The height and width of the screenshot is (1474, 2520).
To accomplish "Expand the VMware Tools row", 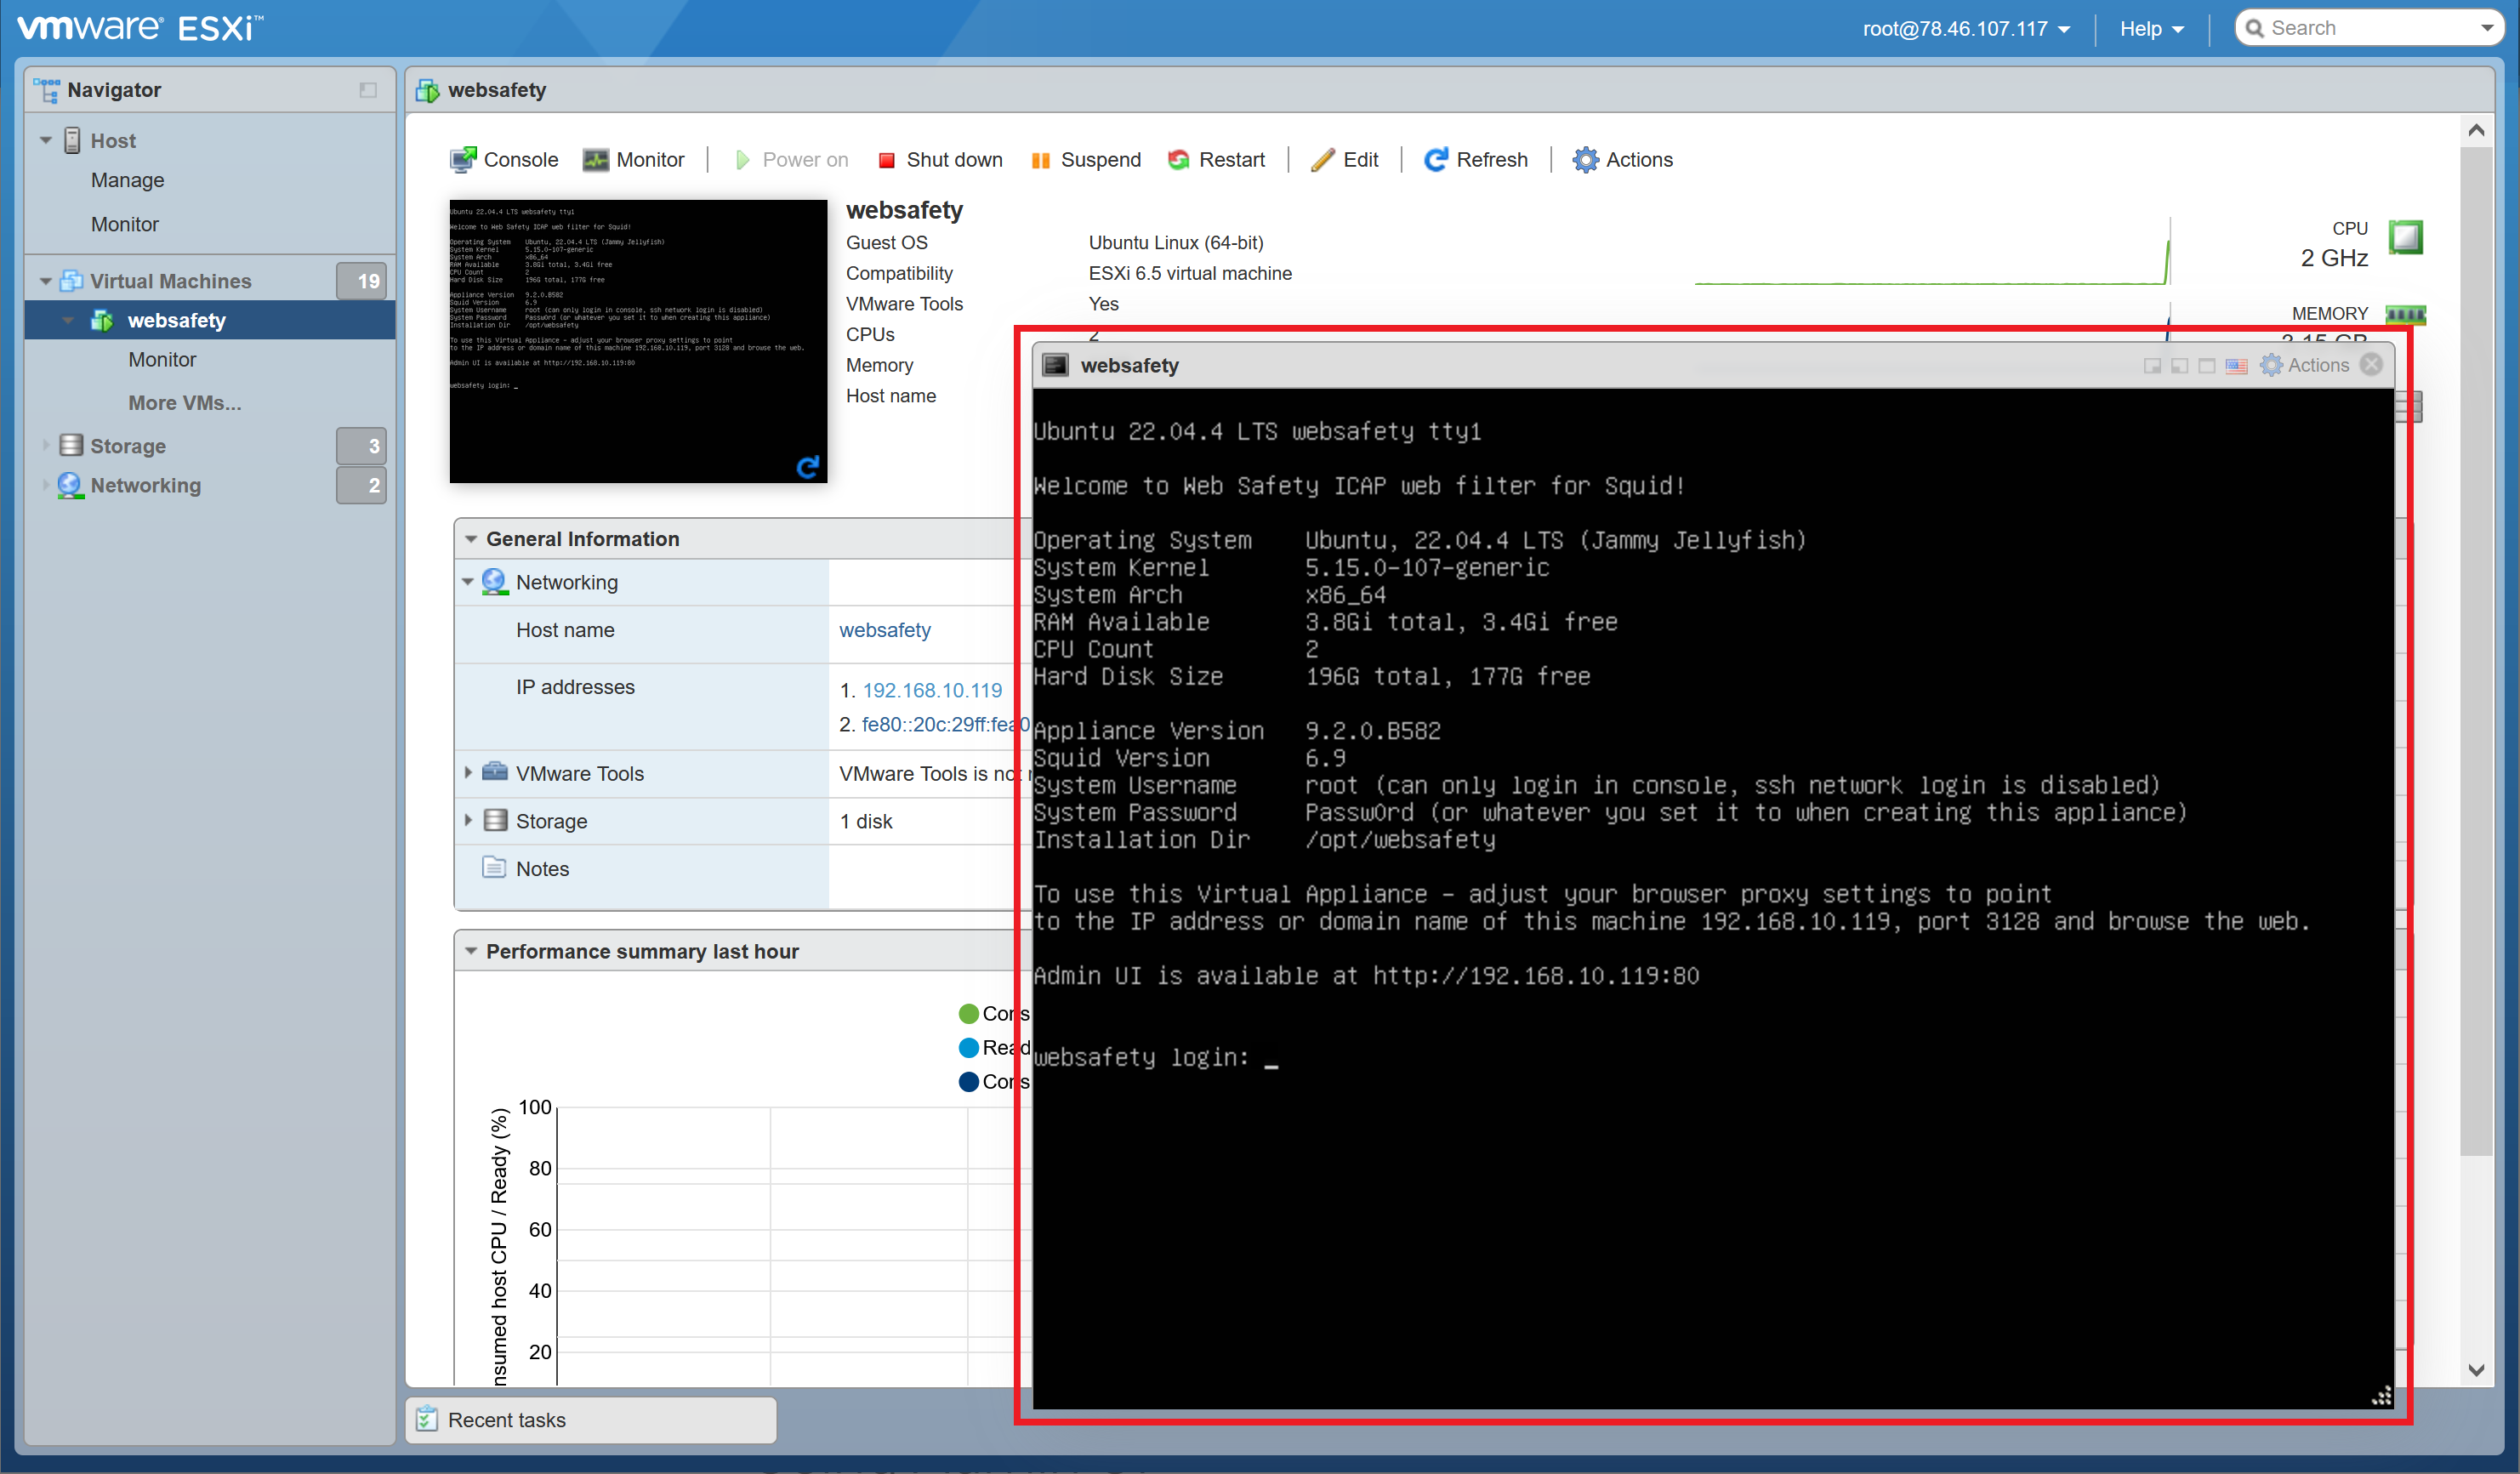I will tap(467, 773).
